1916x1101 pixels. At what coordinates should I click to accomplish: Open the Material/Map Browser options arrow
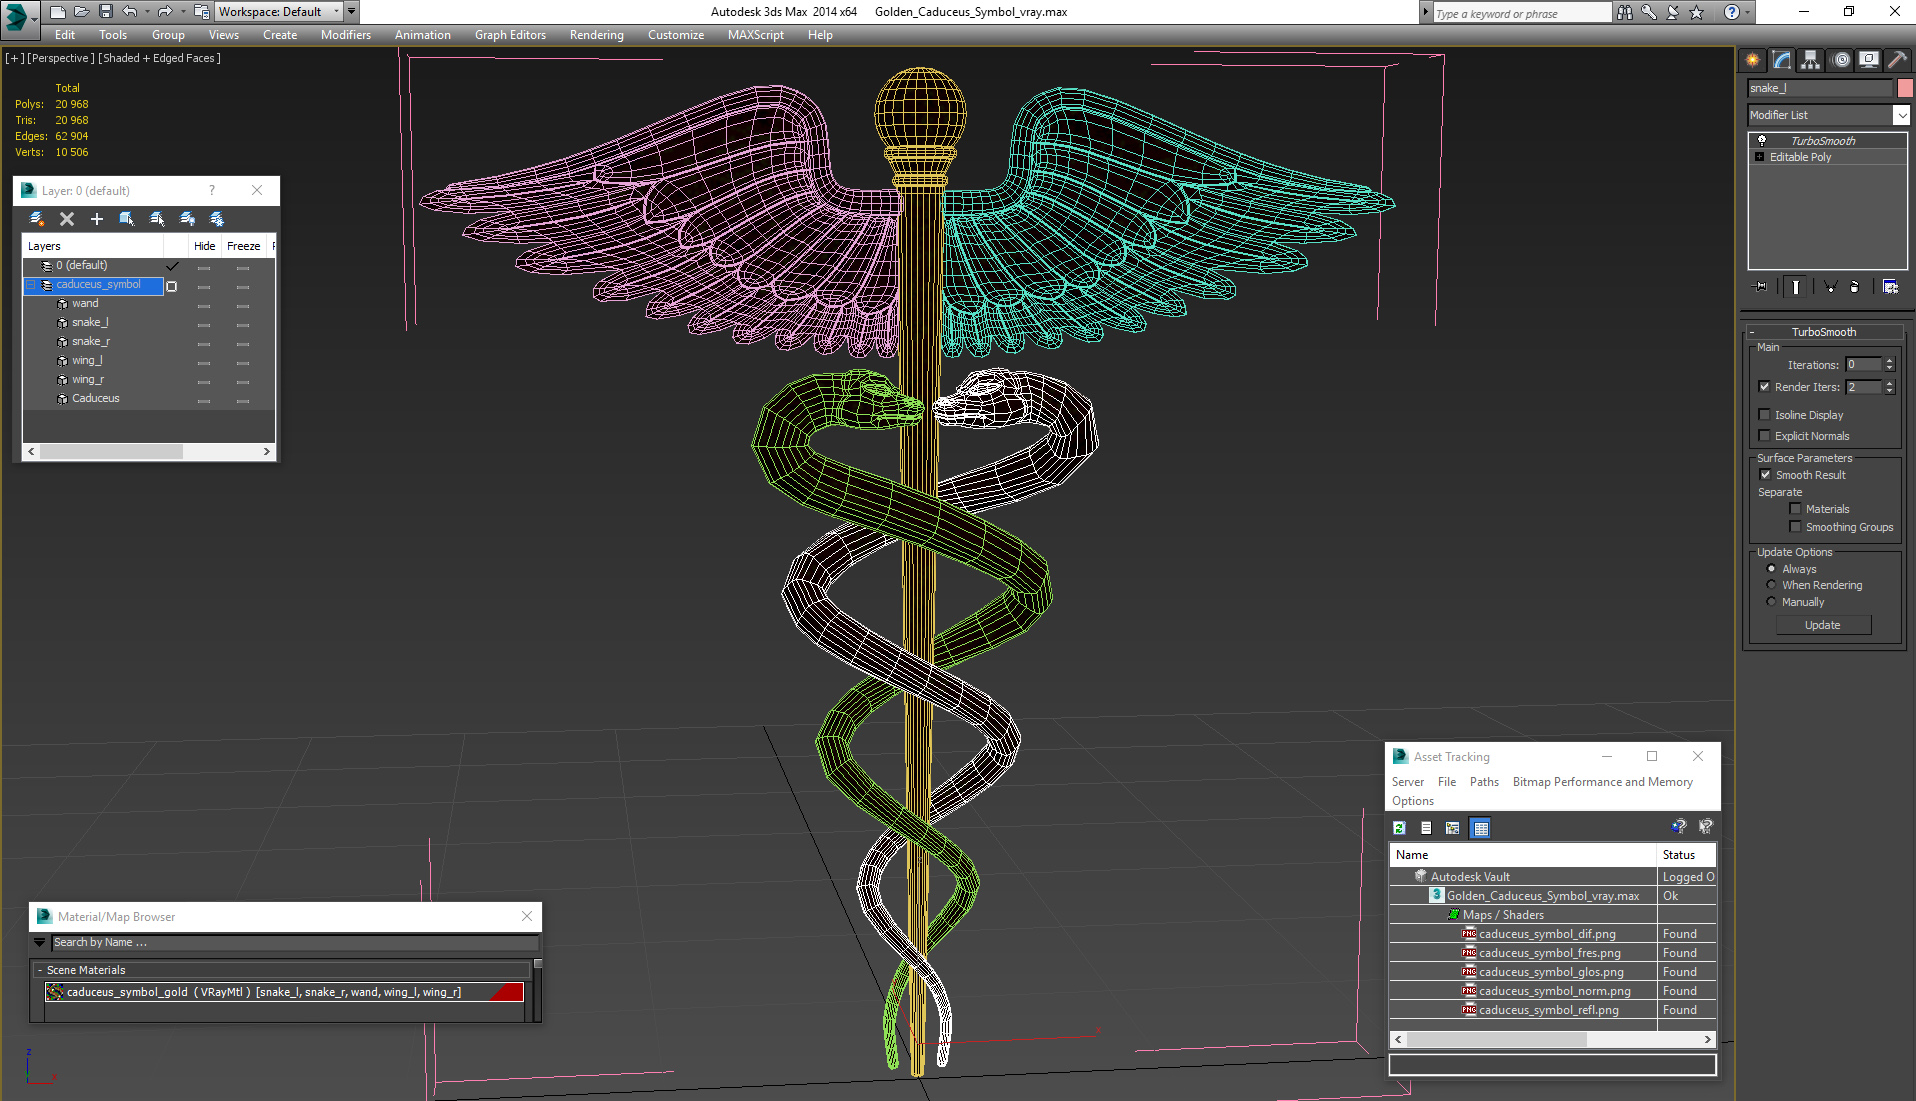39,942
